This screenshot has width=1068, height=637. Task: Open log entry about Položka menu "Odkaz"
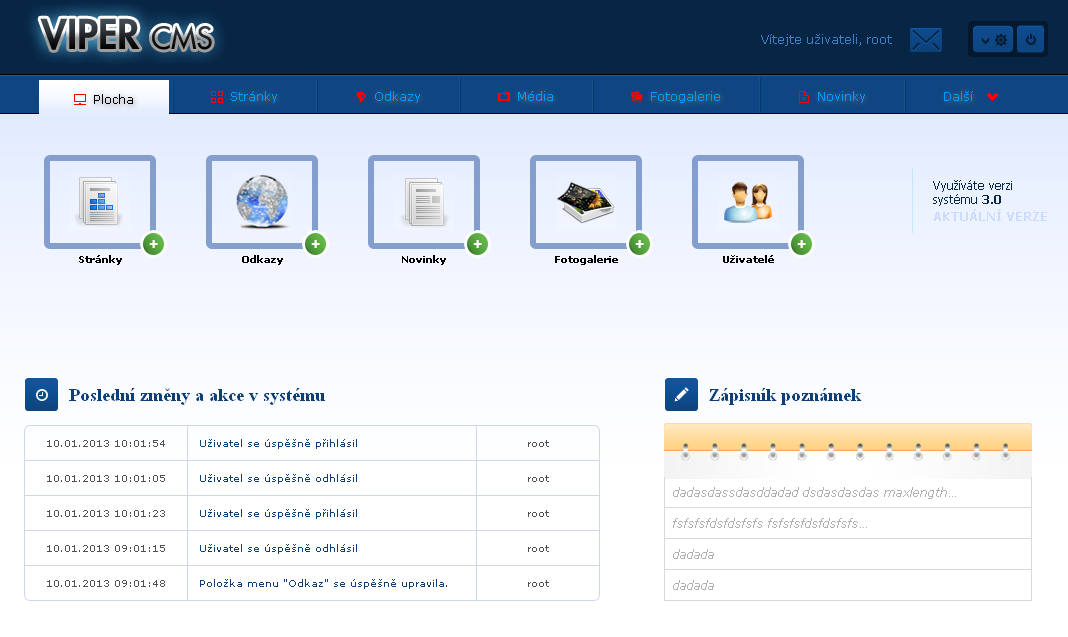[x=323, y=583]
